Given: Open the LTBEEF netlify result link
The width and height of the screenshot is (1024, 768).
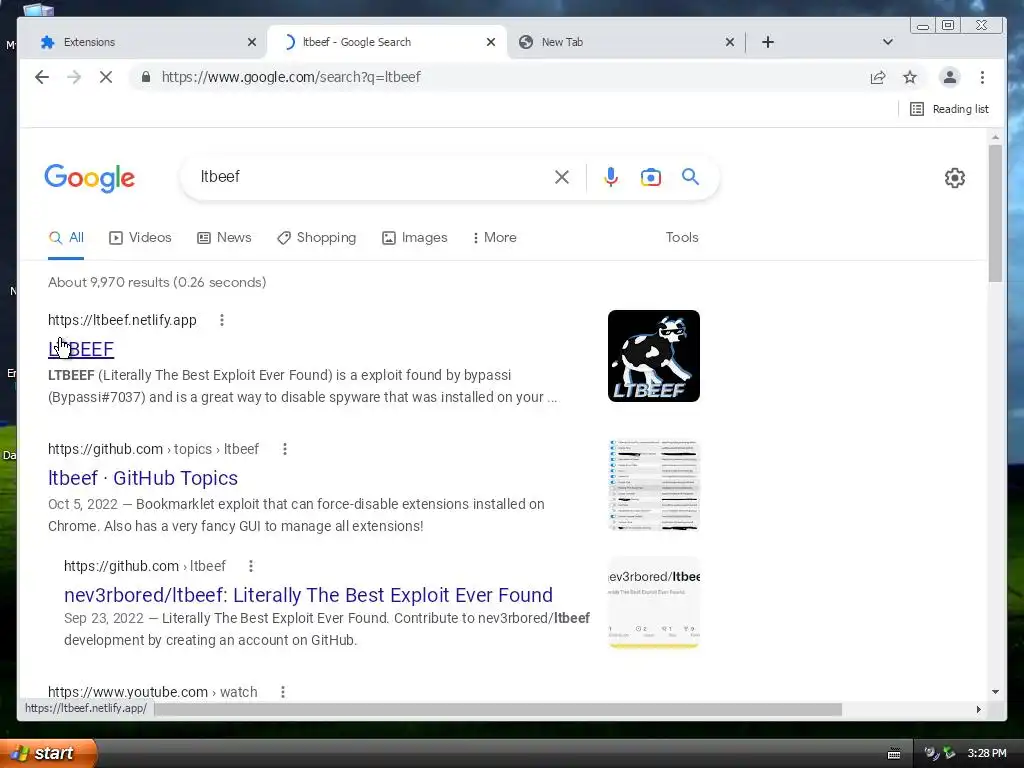Looking at the screenshot, I should tap(81, 349).
